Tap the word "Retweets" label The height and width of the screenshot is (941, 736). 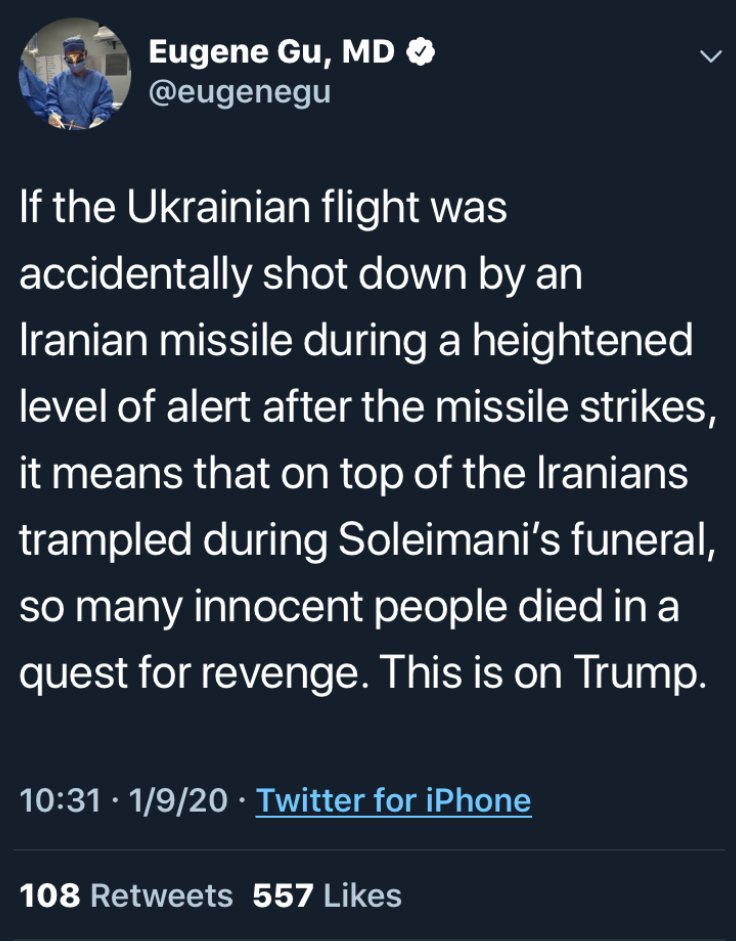pyautogui.click(x=161, y=895)
